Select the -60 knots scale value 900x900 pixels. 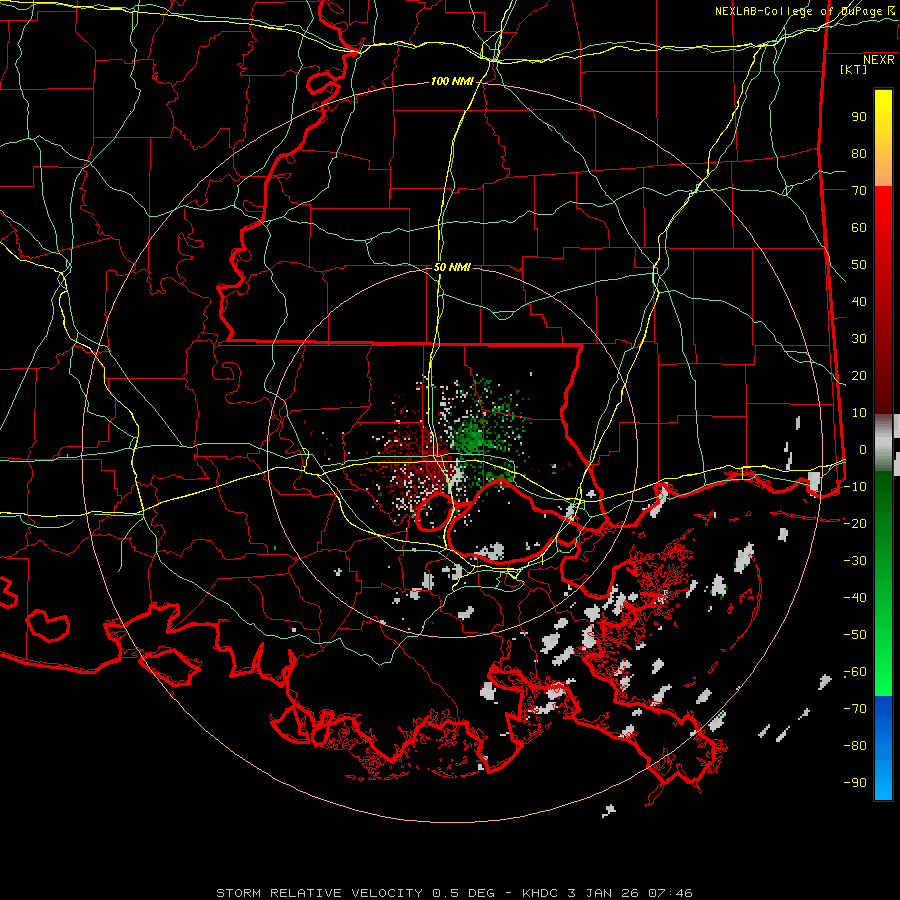(855, 672)
